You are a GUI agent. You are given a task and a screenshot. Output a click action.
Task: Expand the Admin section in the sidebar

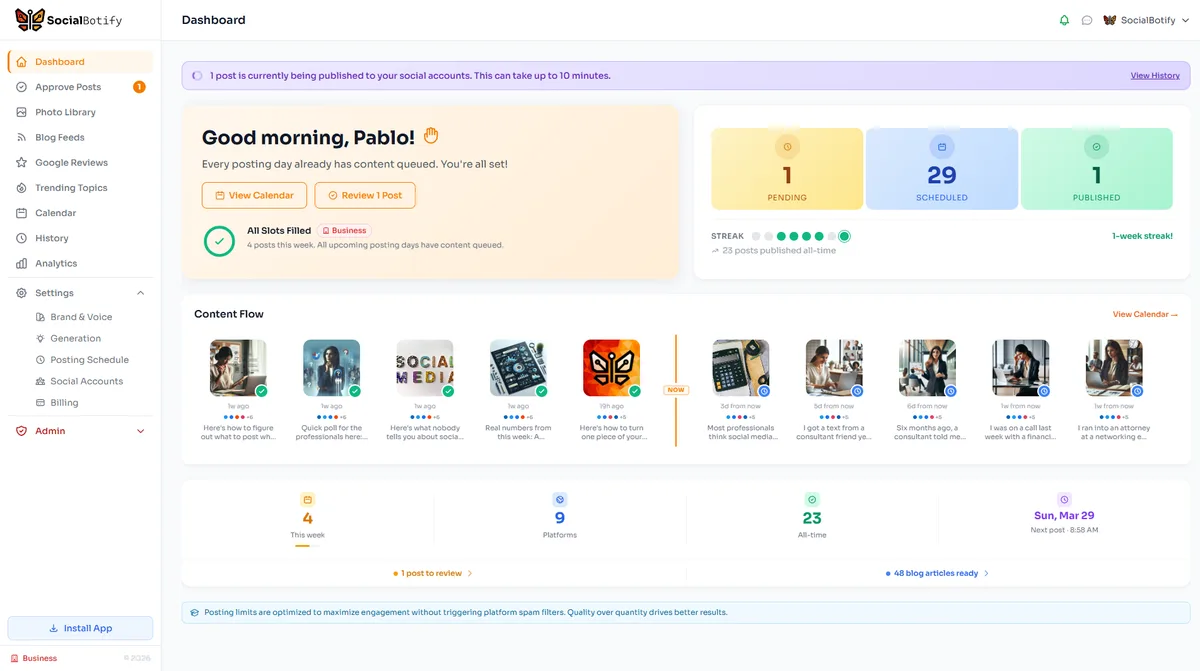(x=139, y=431)
